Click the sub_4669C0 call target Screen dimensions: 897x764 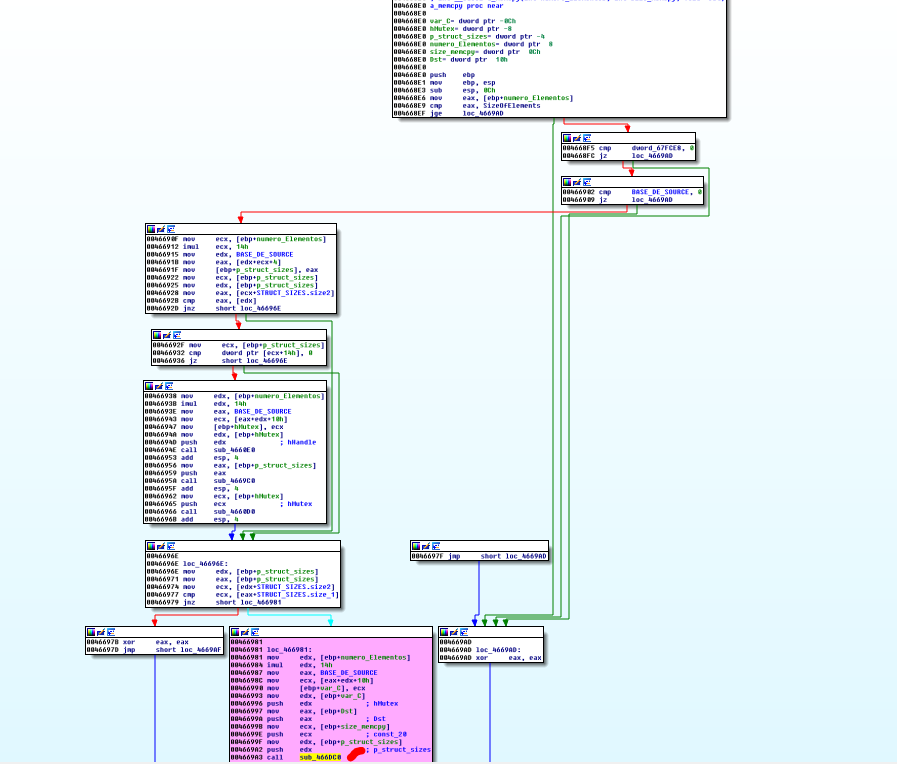(x=234, y=481)
